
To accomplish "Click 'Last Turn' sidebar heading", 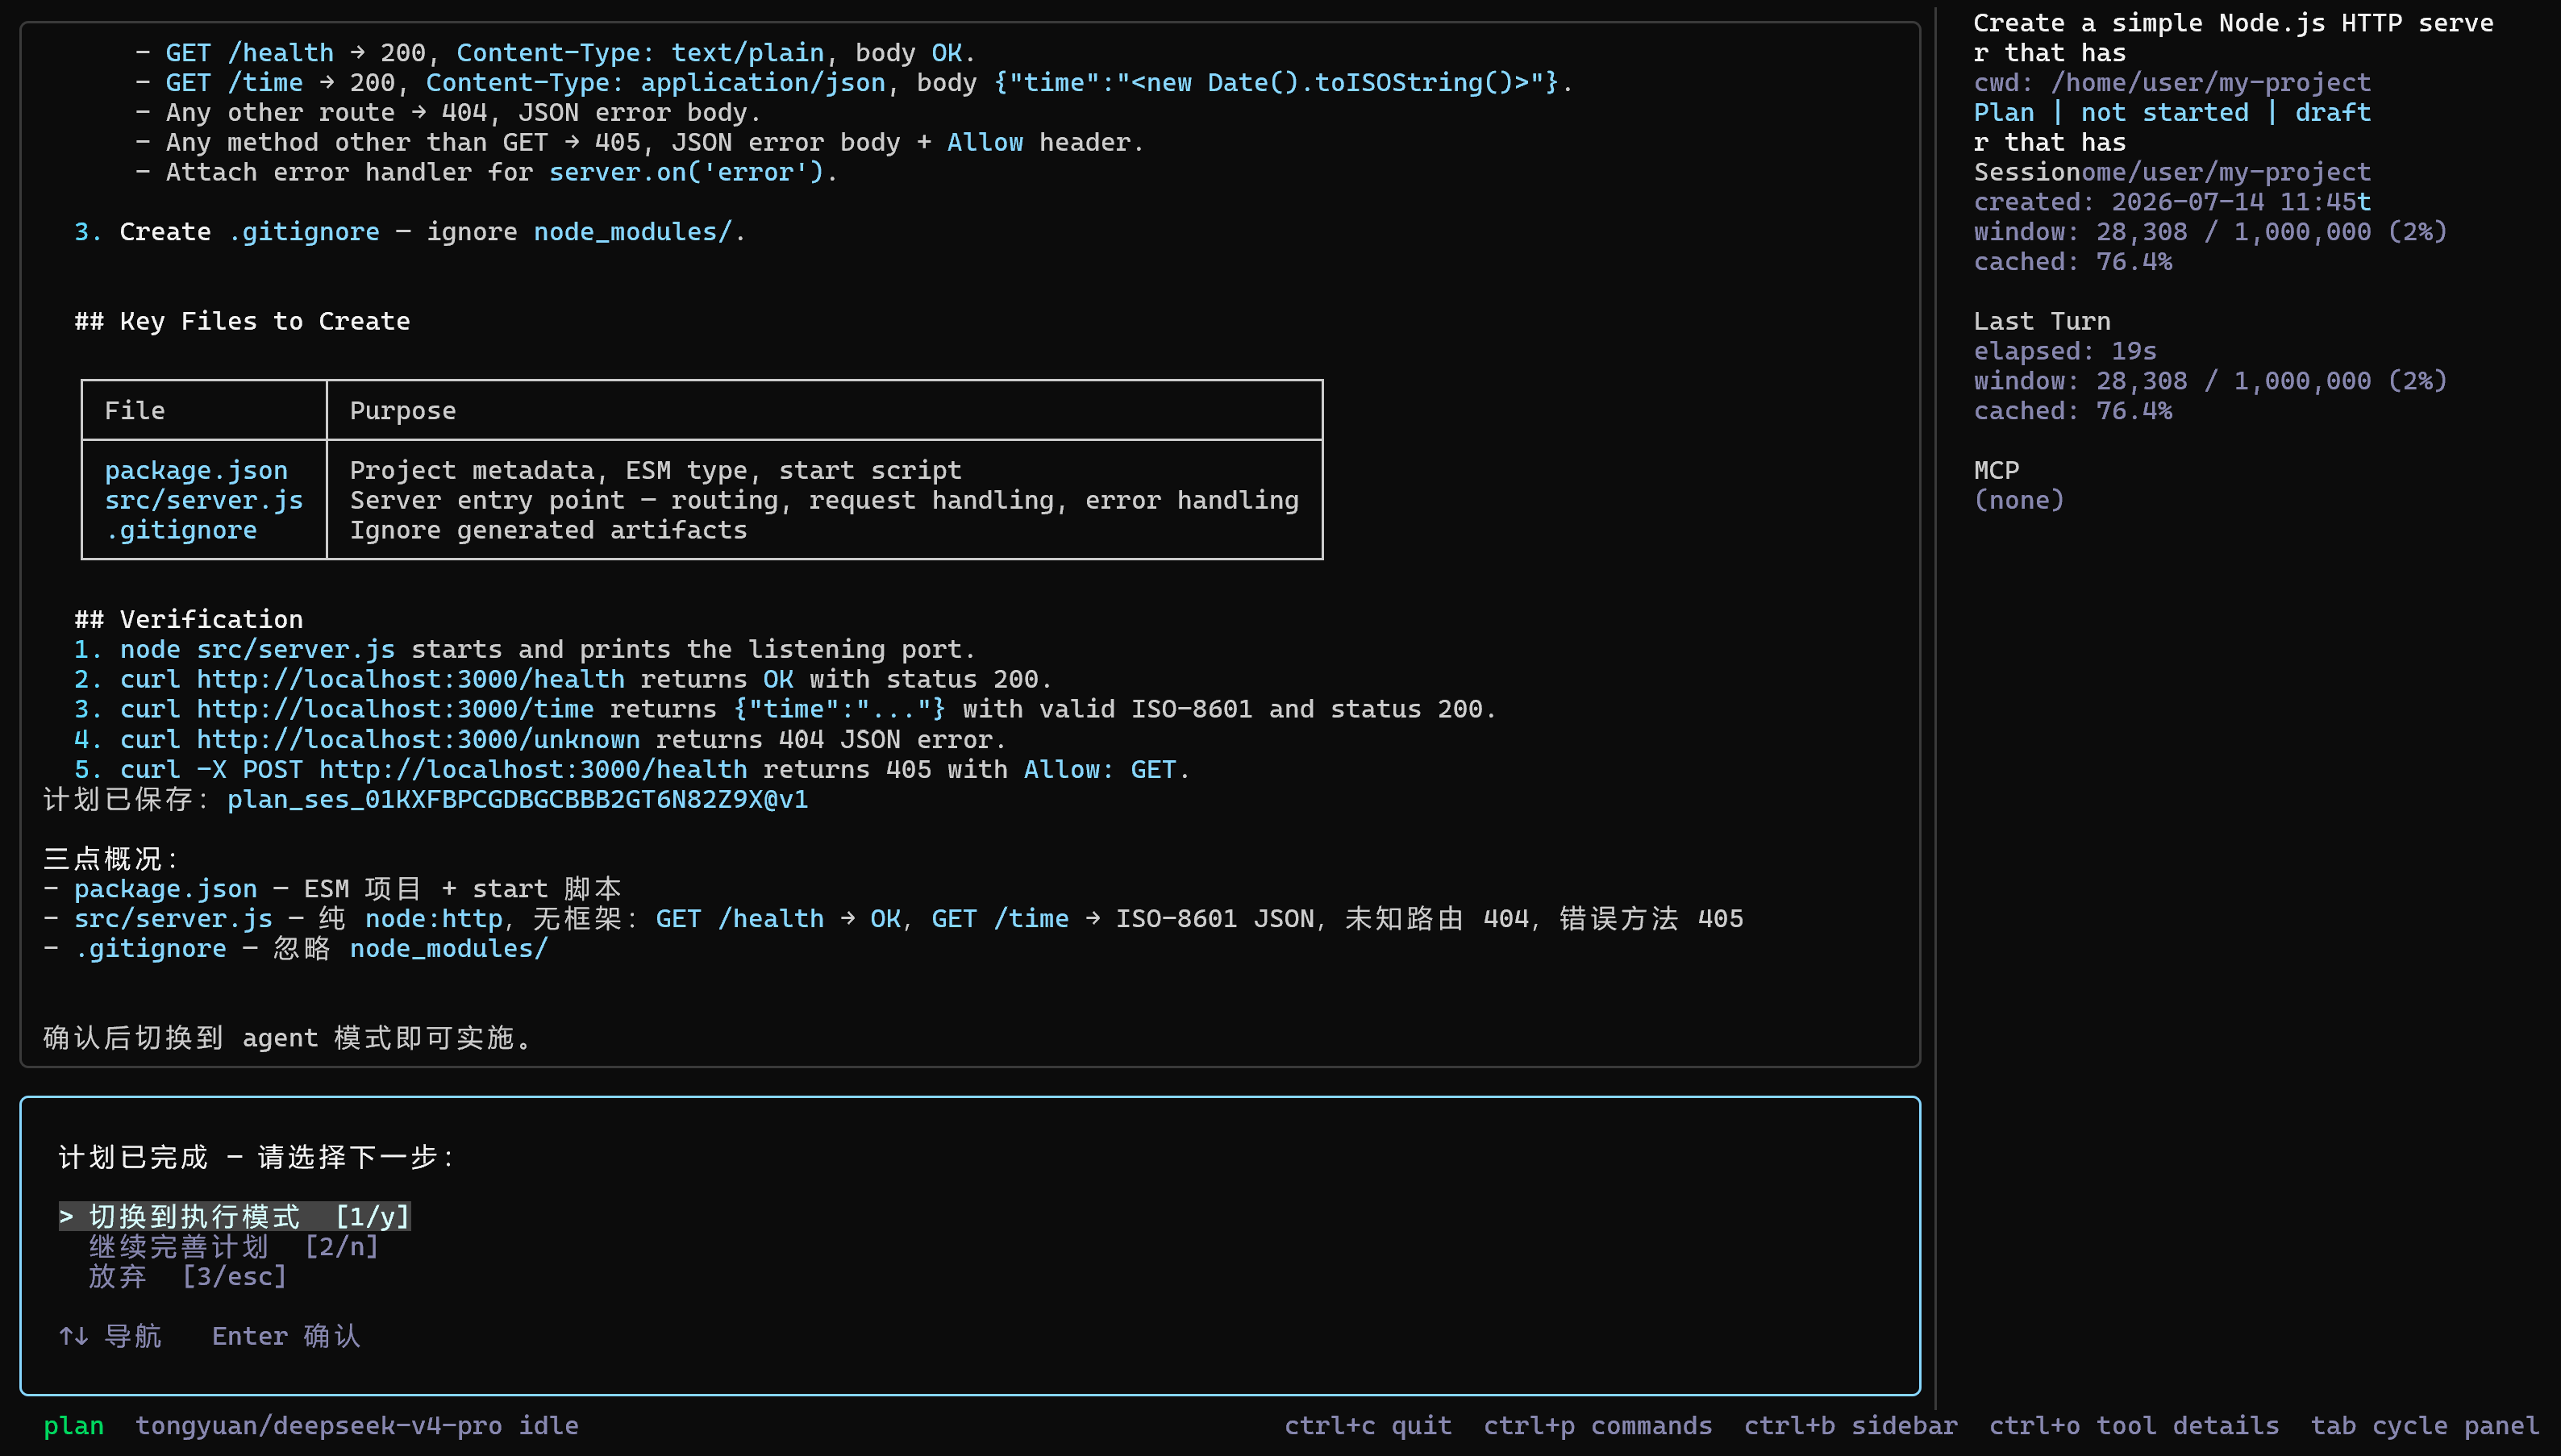I will click(x=2042, y=321).
